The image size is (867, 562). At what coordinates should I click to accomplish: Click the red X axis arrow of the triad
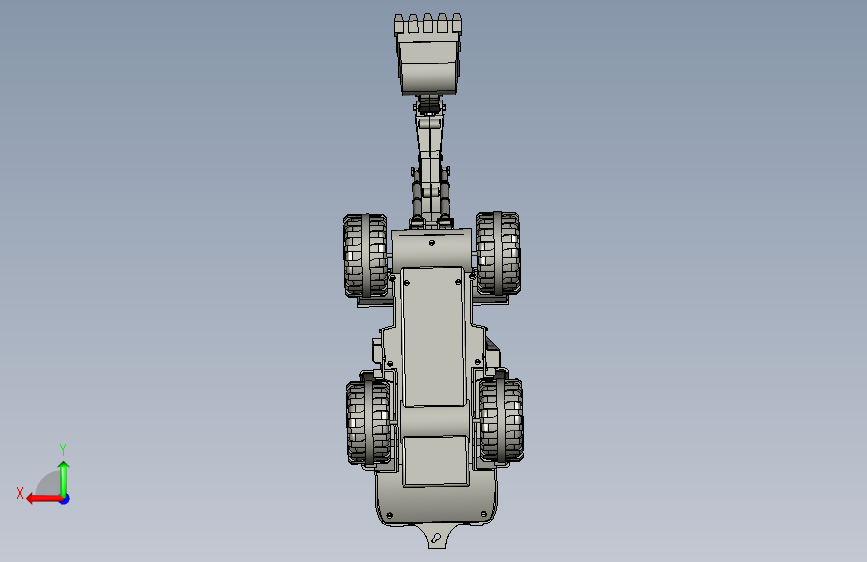pos(43,499)
